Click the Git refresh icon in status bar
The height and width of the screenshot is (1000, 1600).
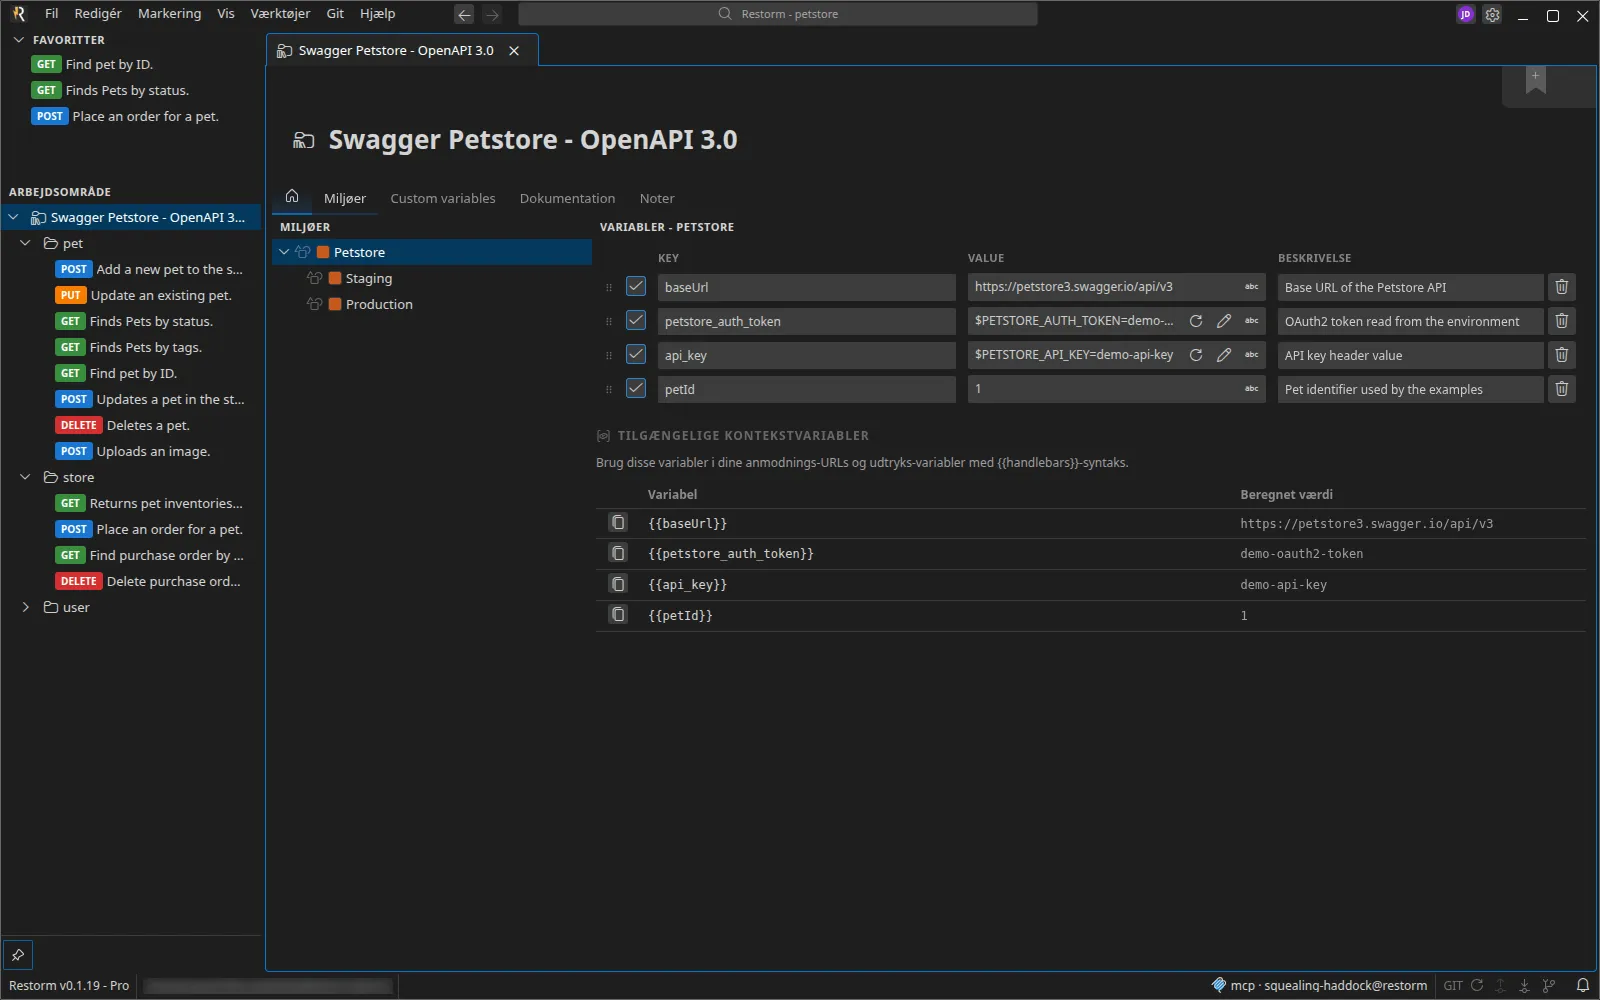click(1477, 986)
